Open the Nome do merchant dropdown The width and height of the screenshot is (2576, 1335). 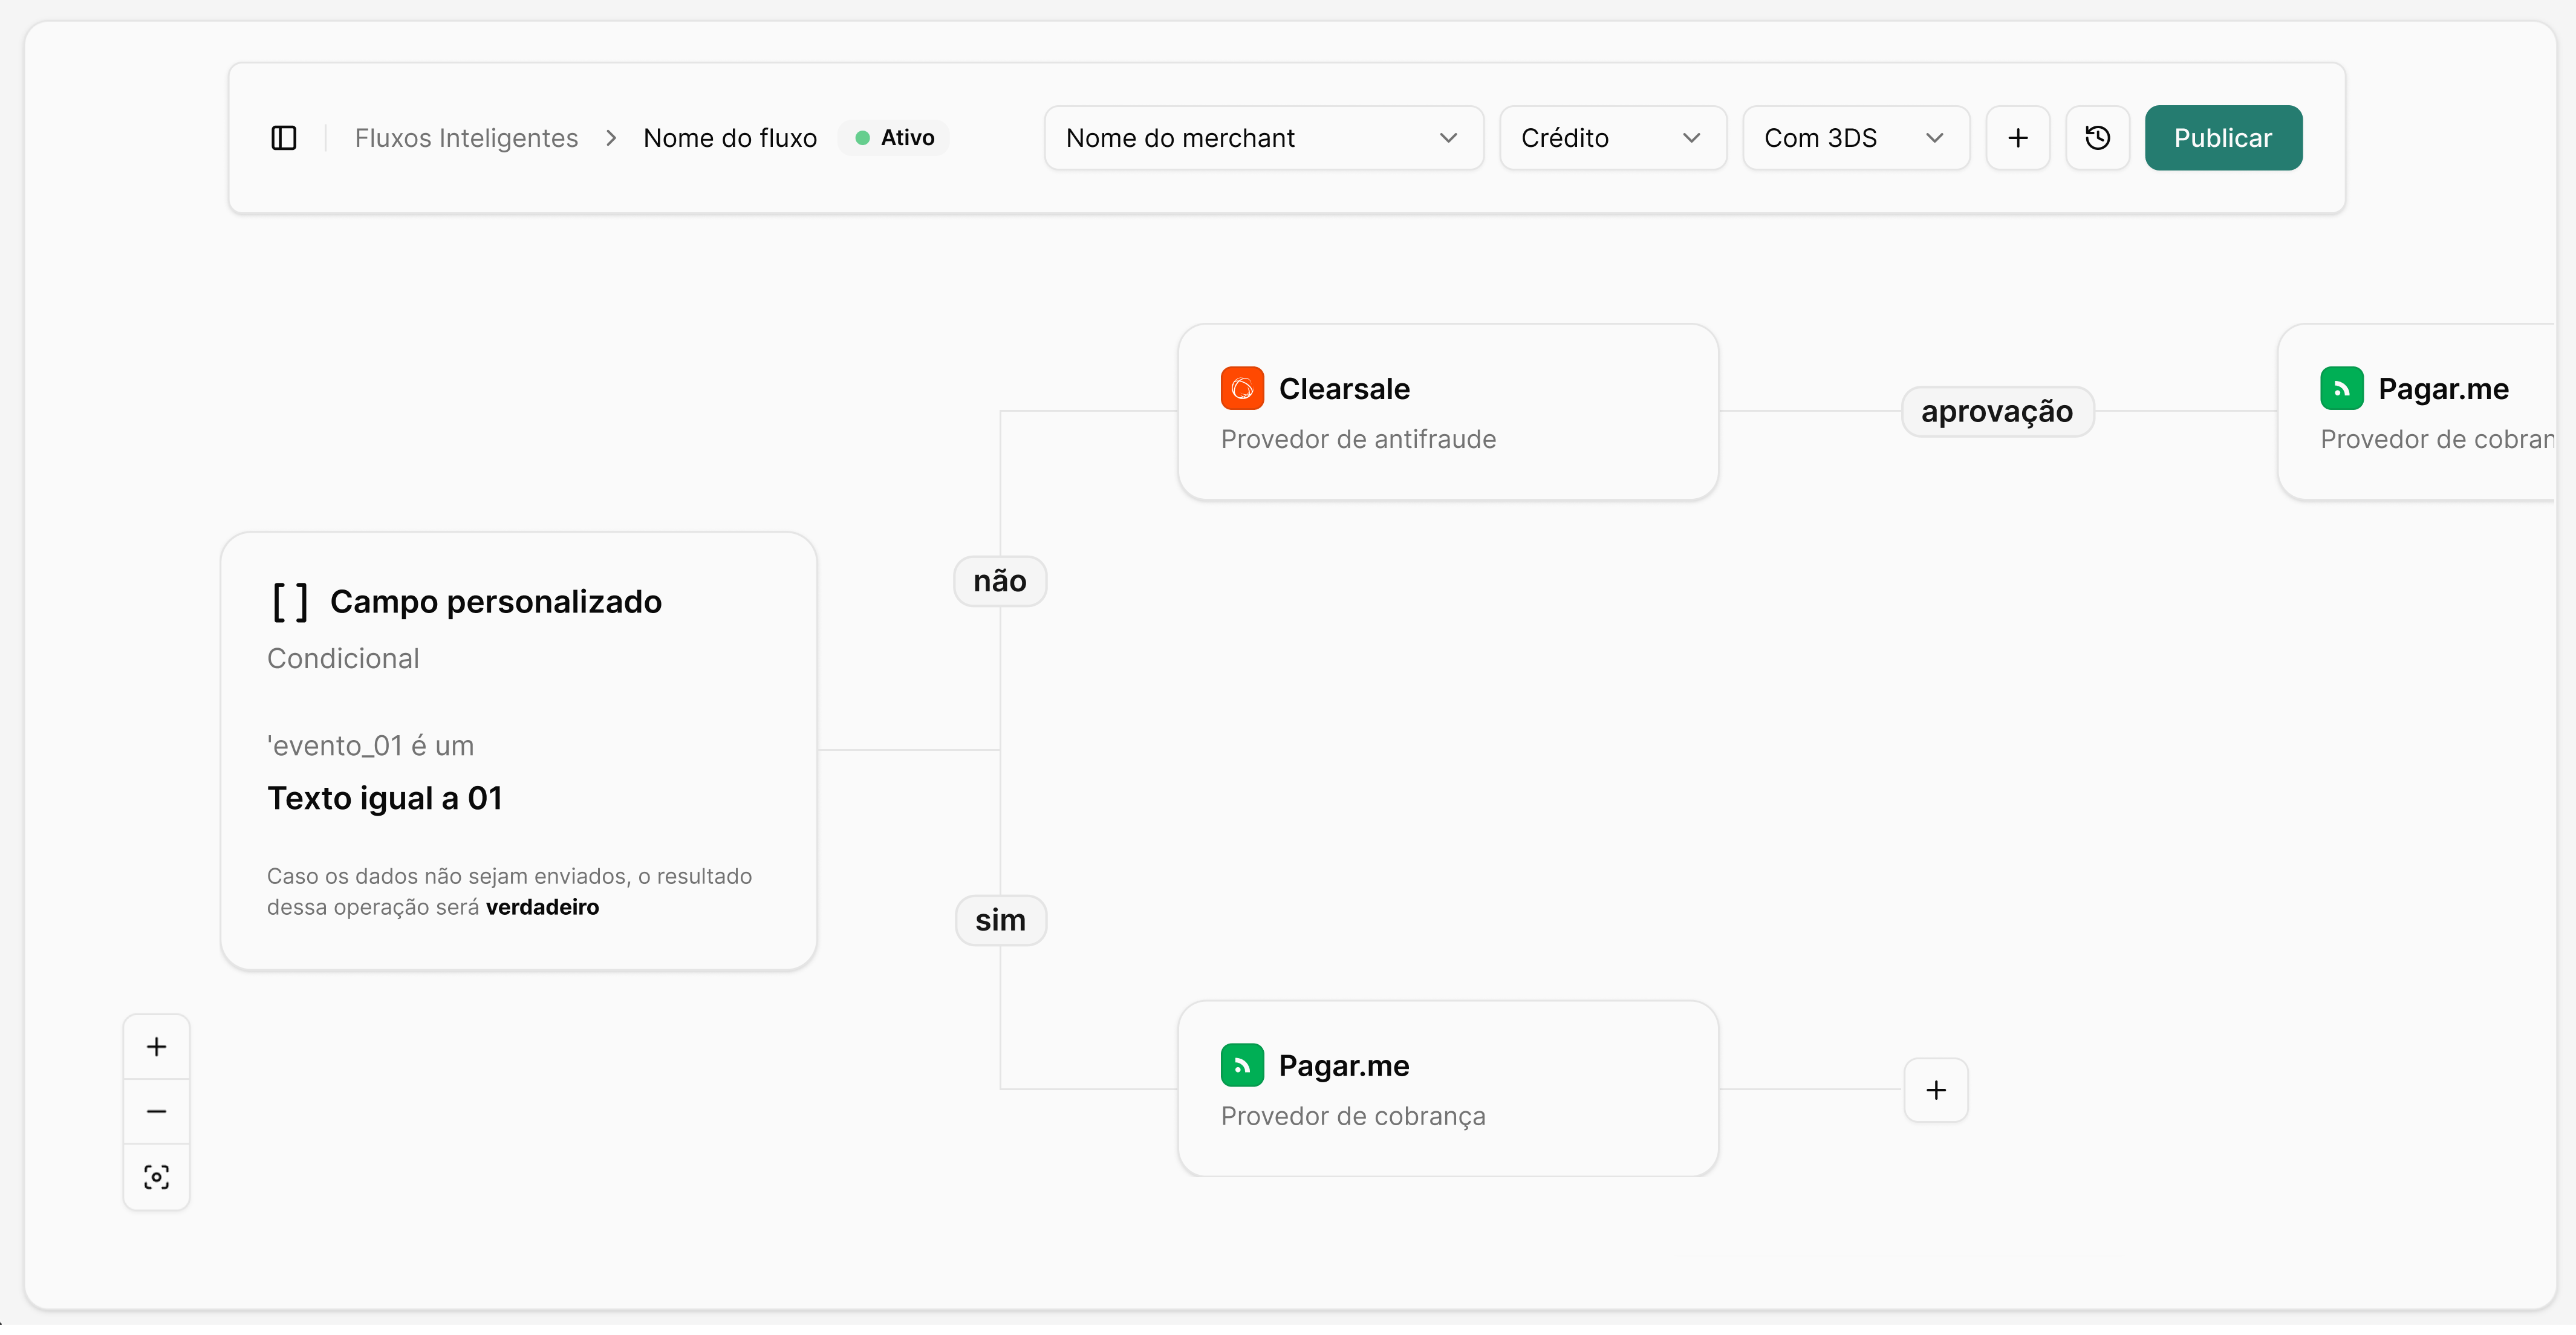click(x=1264, y=138)
